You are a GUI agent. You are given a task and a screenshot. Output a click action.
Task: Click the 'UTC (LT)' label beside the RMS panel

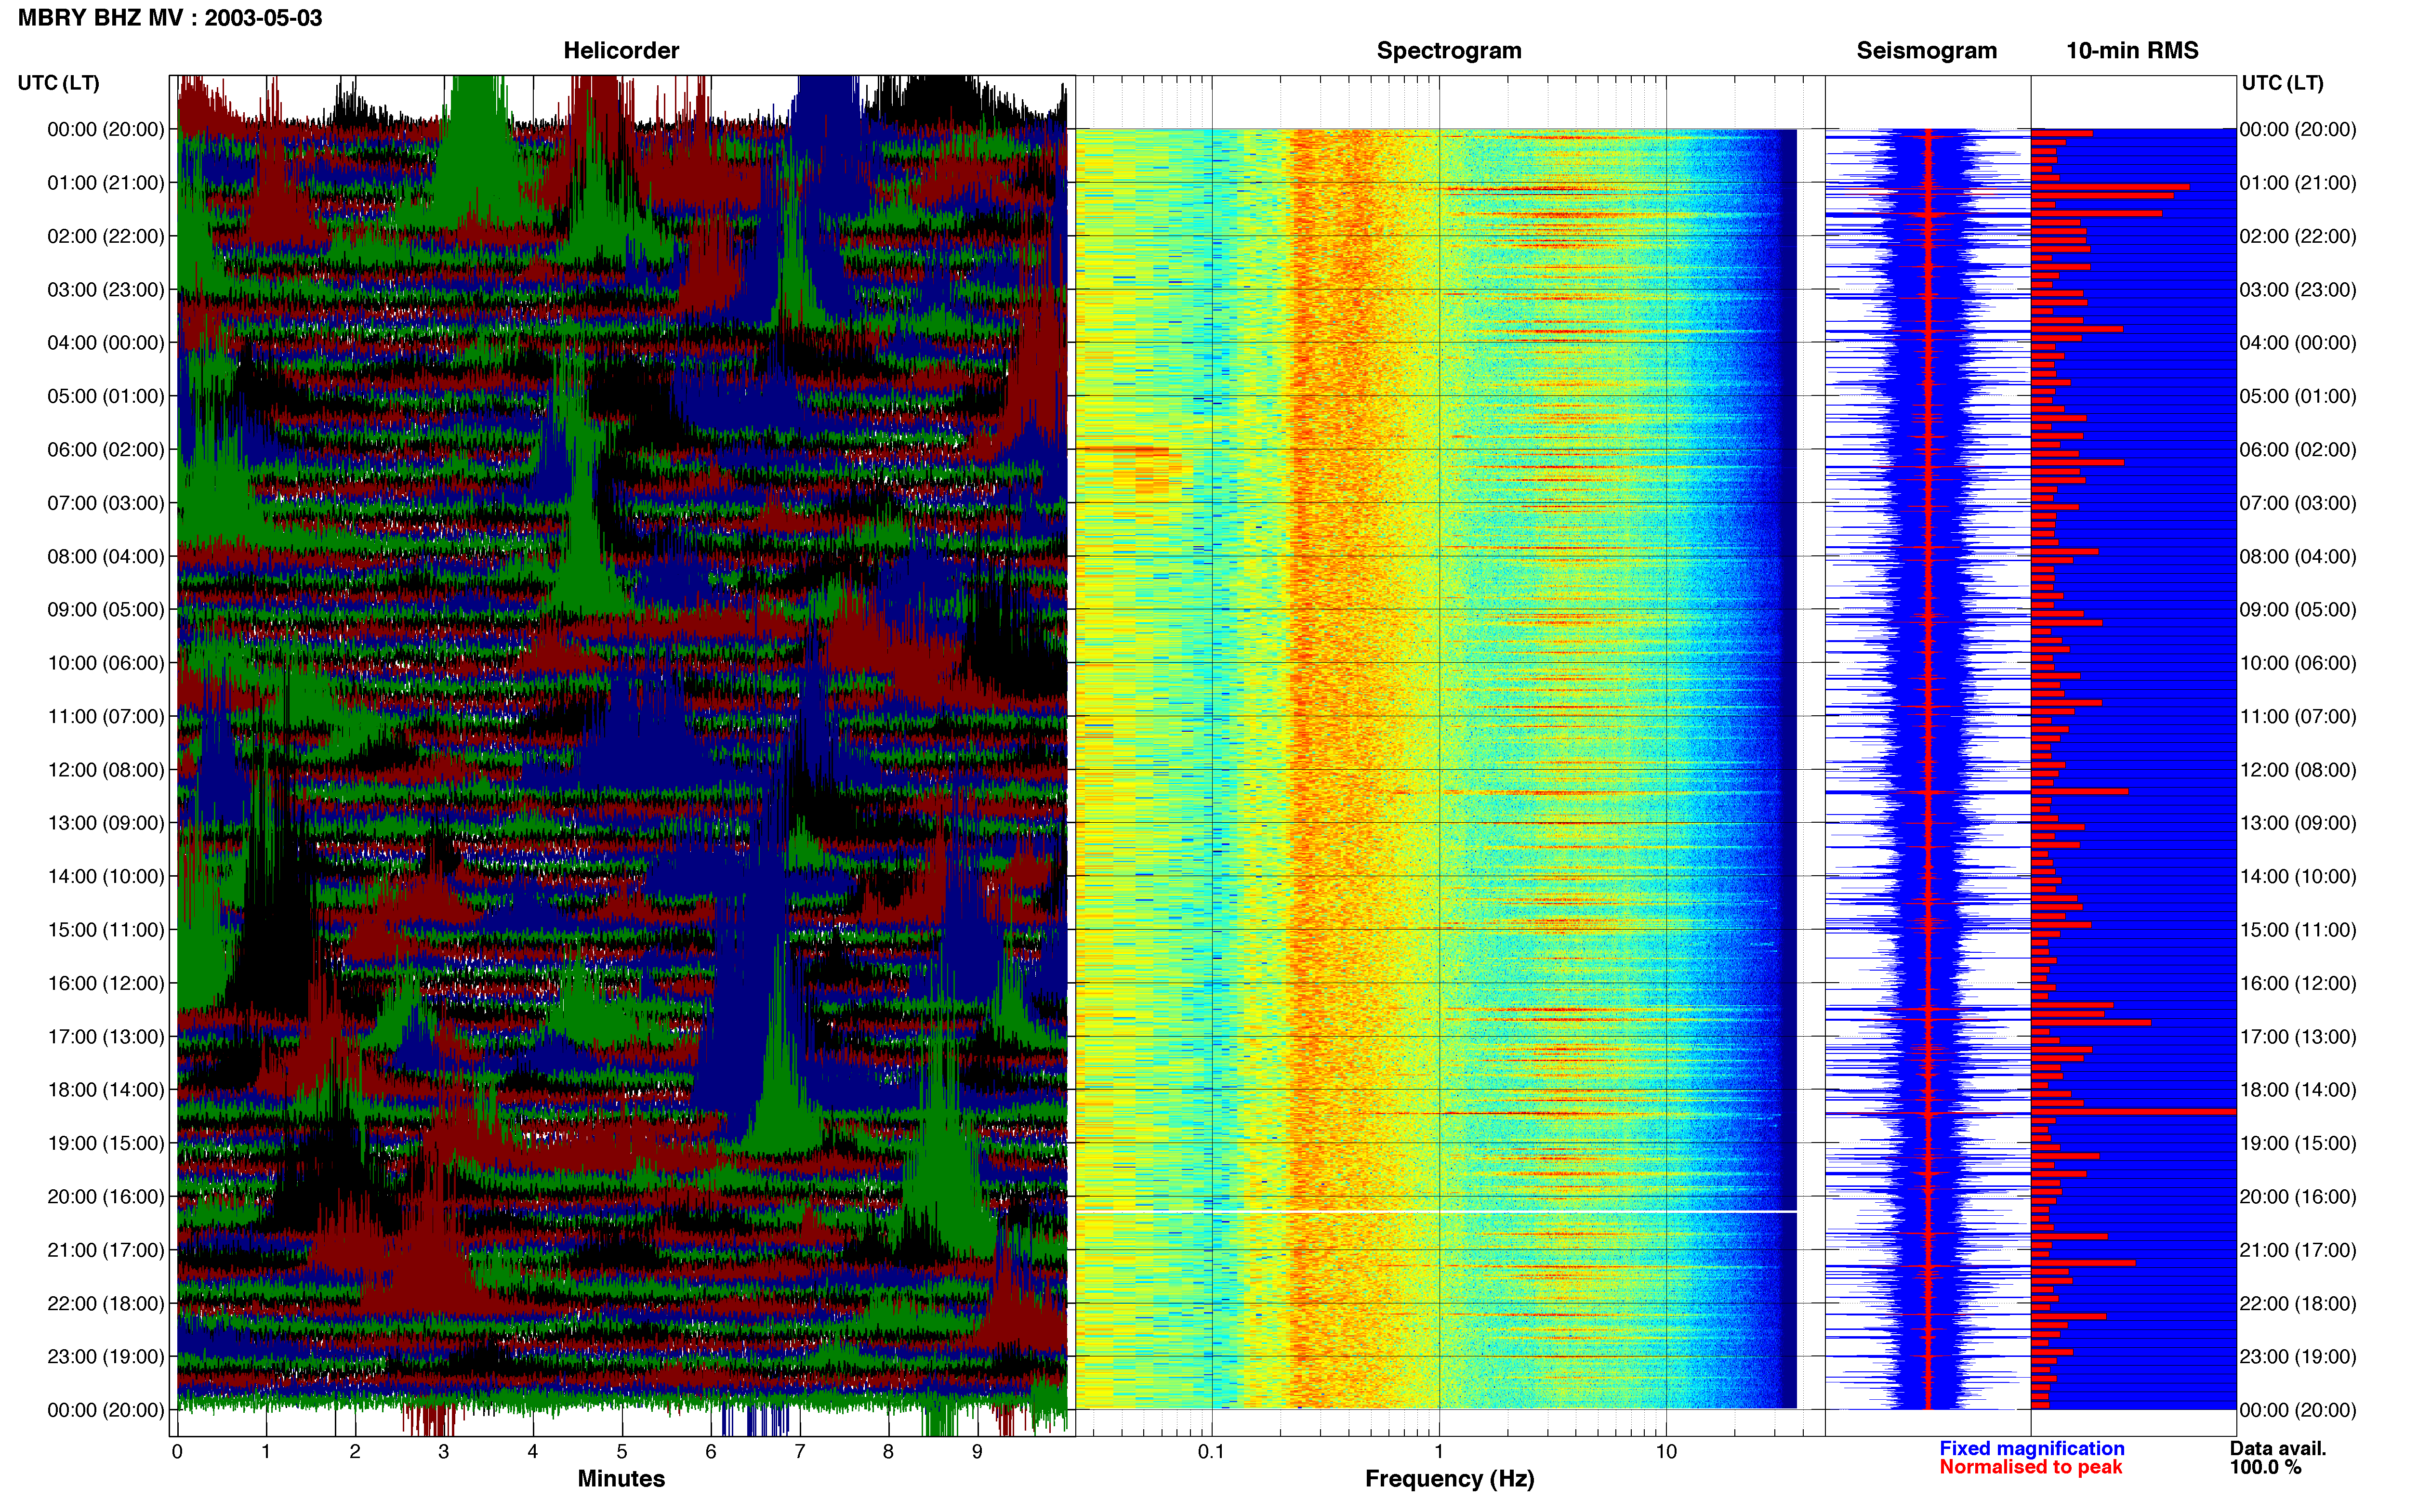tap(2282, 83)
